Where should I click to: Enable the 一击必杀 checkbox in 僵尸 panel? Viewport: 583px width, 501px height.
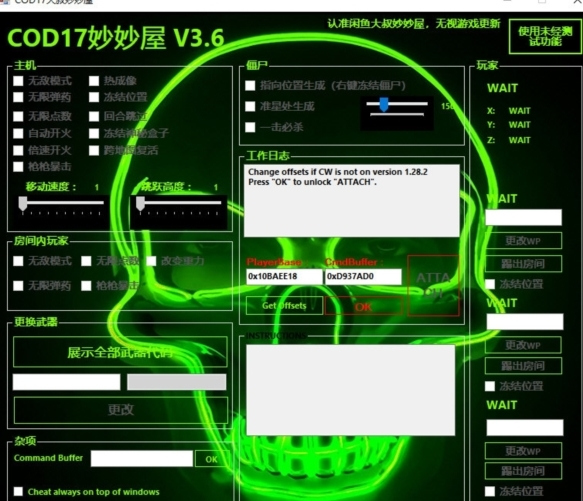(250, 127)
